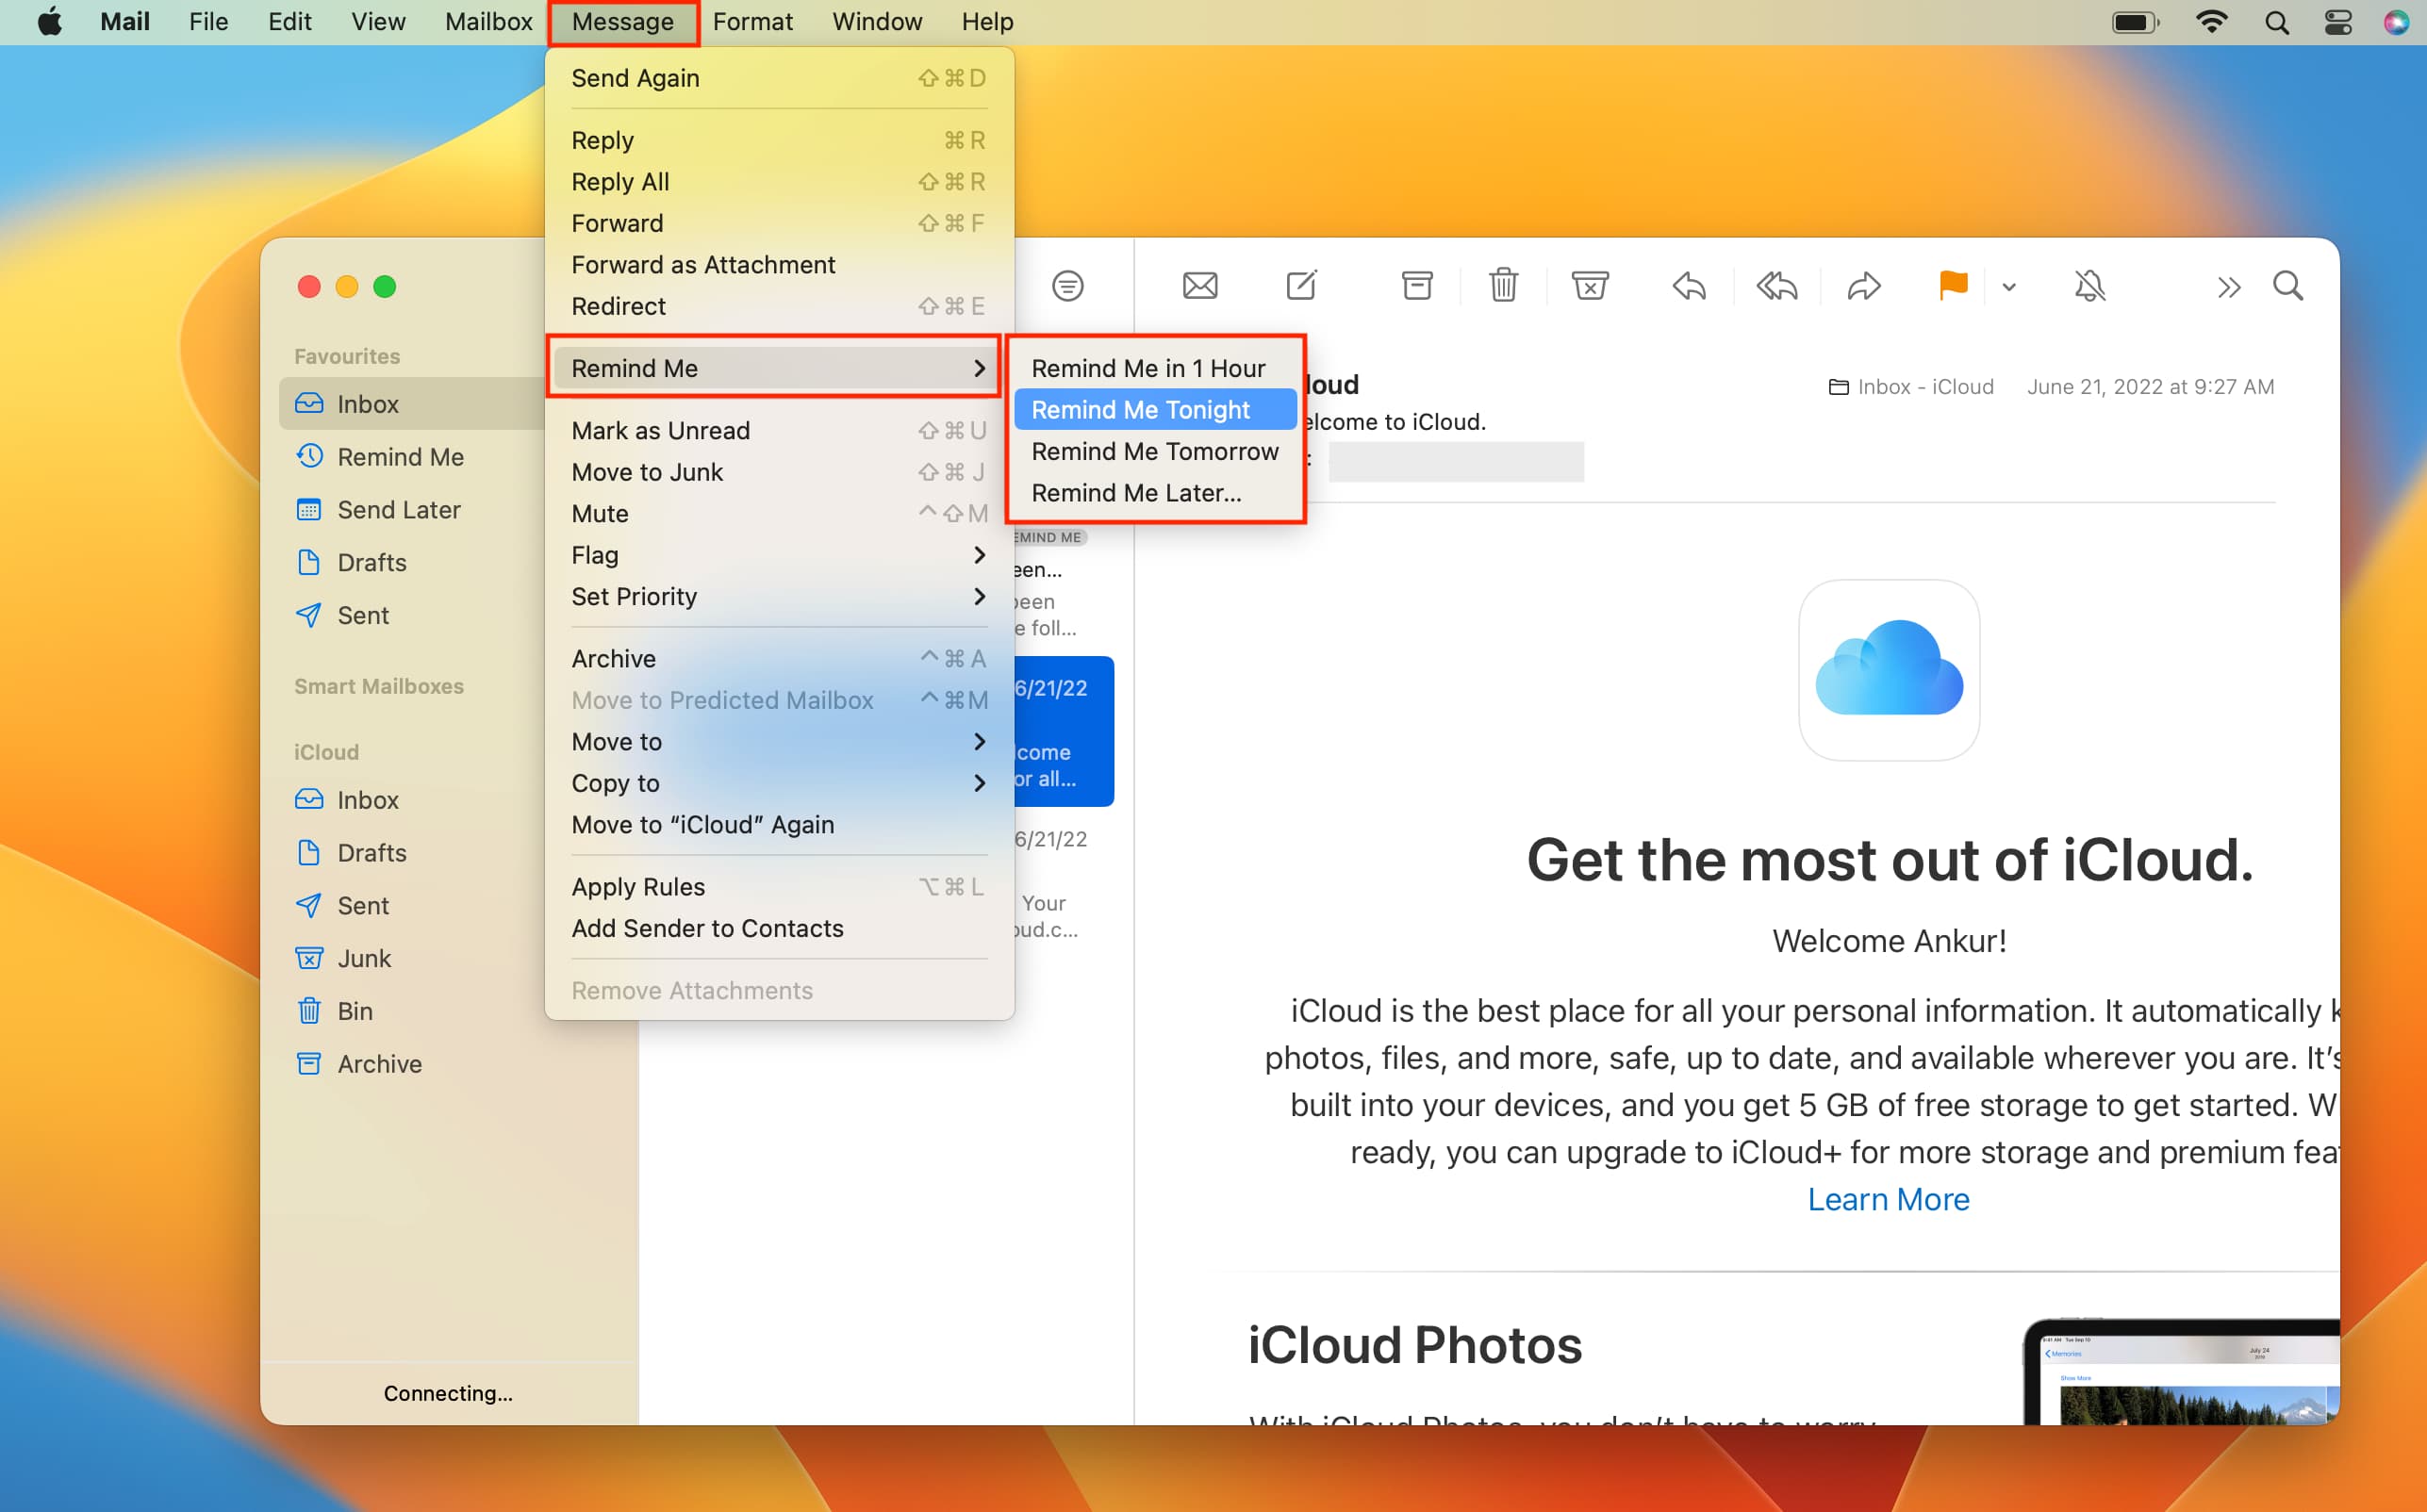
Task: Select Remind Me Tonight
Action: [x=1155, y=410]
